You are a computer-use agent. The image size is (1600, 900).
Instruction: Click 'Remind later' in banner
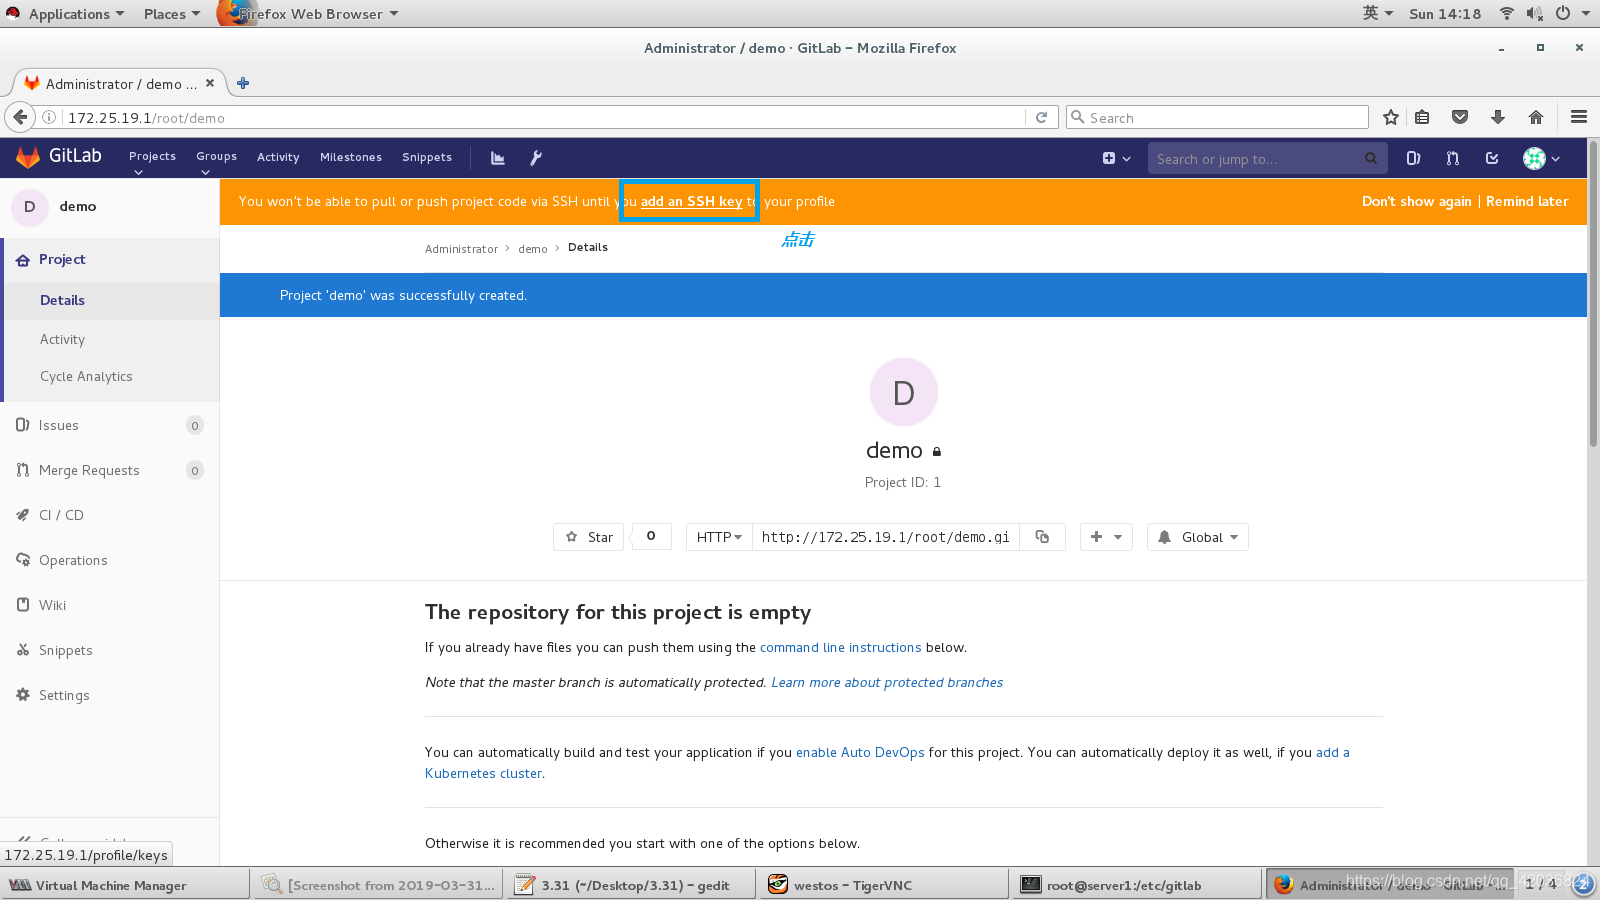pos(1527,201)
